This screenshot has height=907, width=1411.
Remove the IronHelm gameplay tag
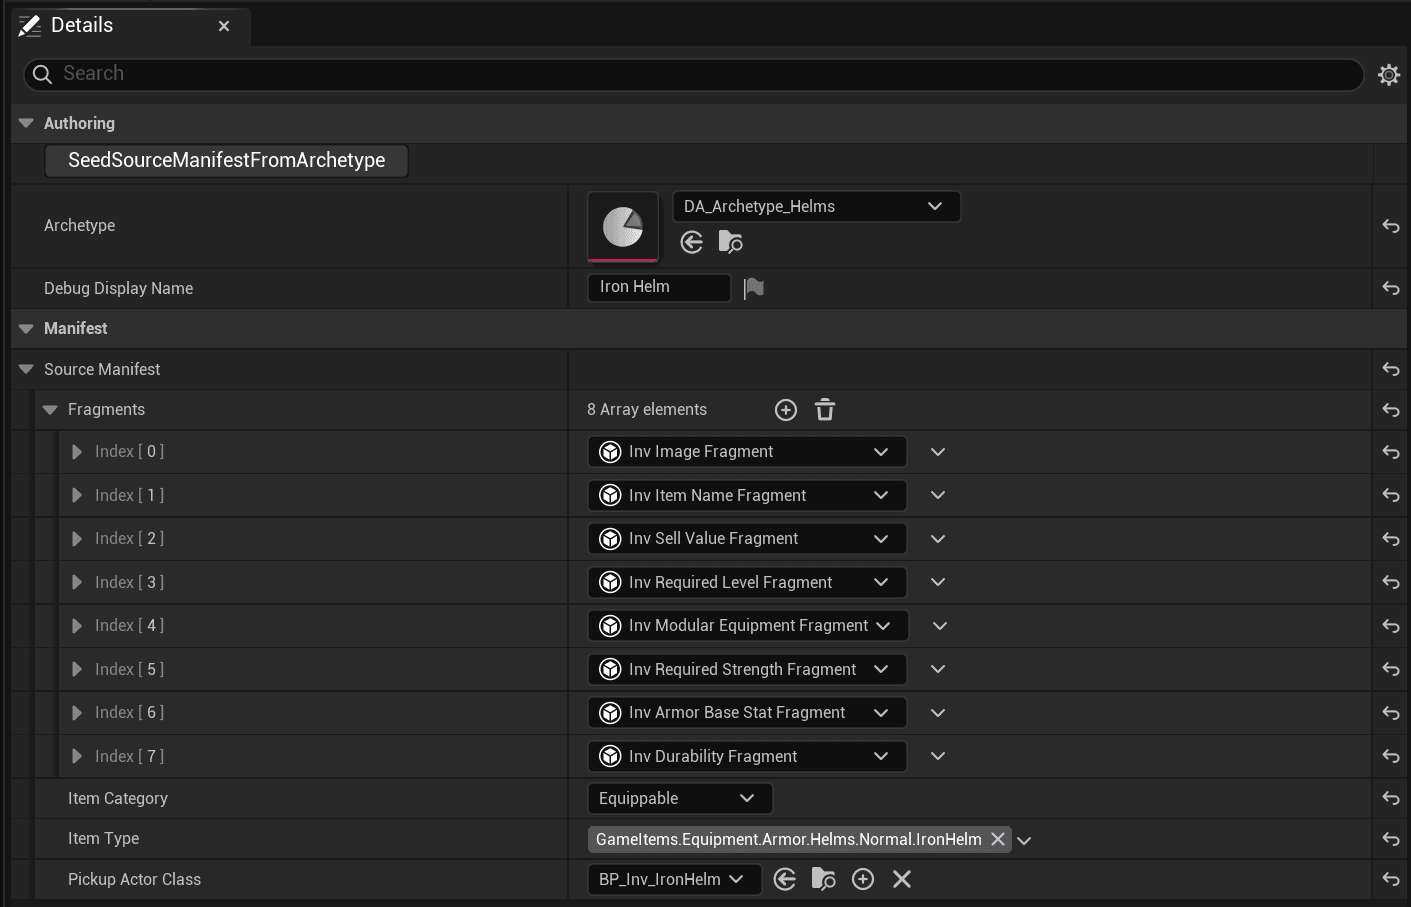tap(998, 839)
